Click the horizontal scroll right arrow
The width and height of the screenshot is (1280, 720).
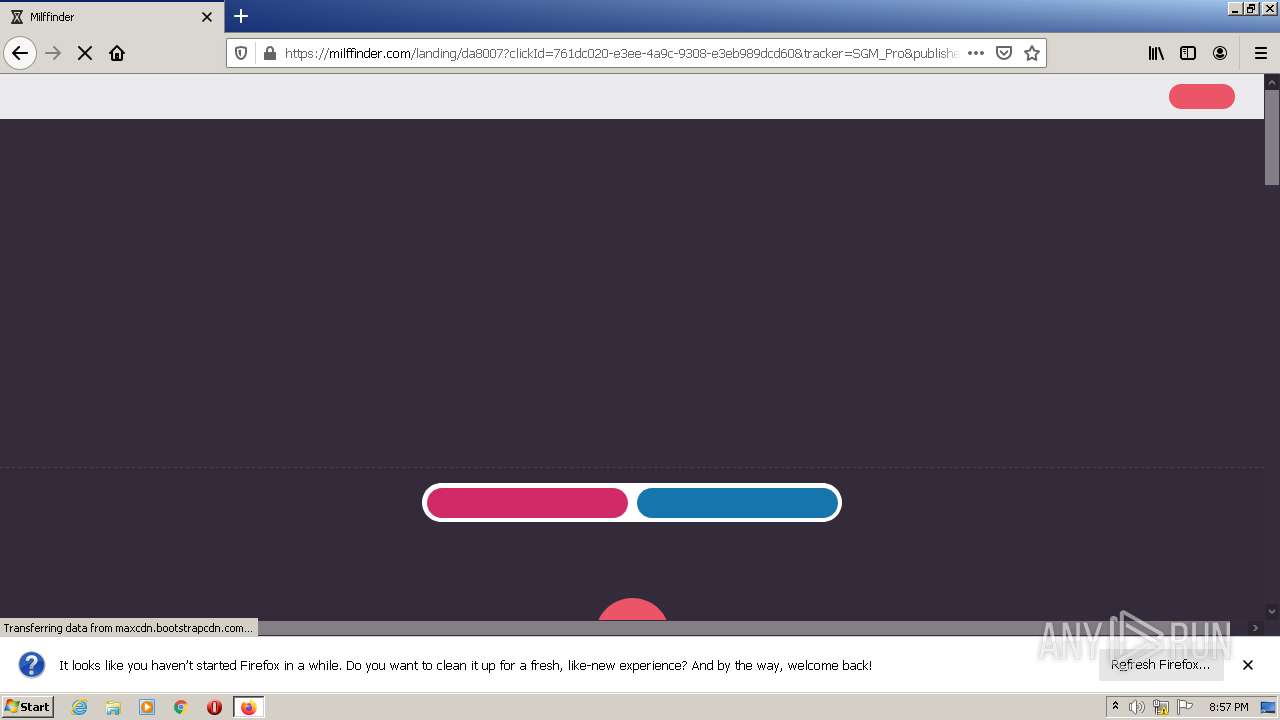coord(1256,628)
